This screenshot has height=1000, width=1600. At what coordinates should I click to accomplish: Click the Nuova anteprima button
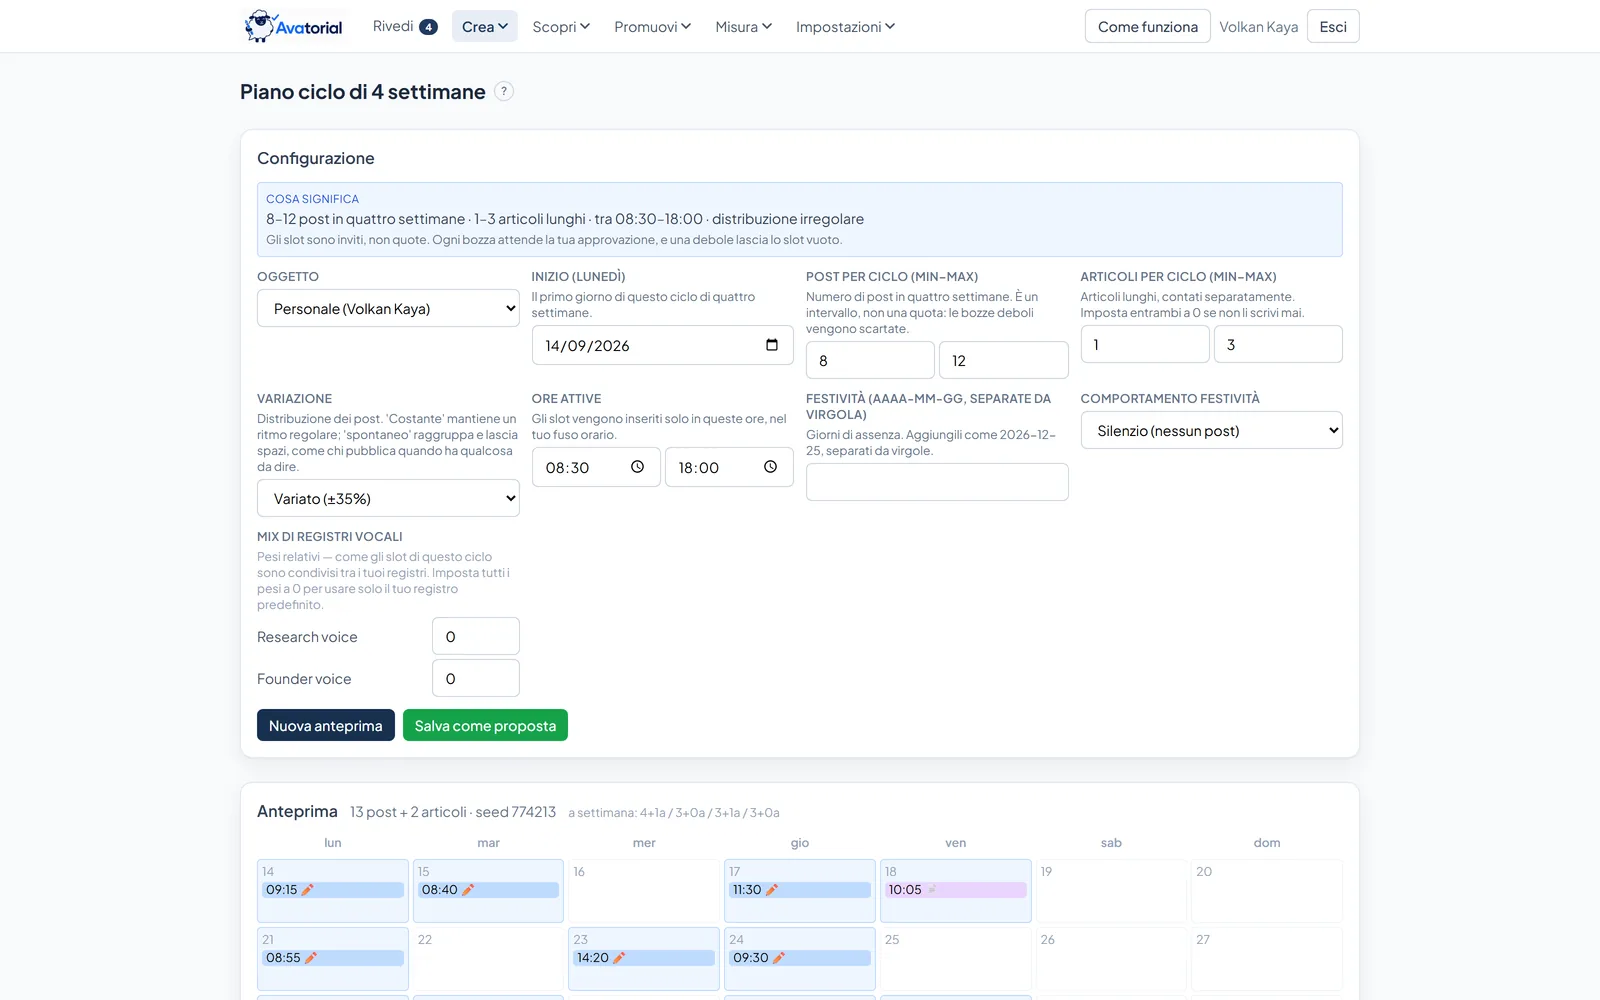coord(326,725)
